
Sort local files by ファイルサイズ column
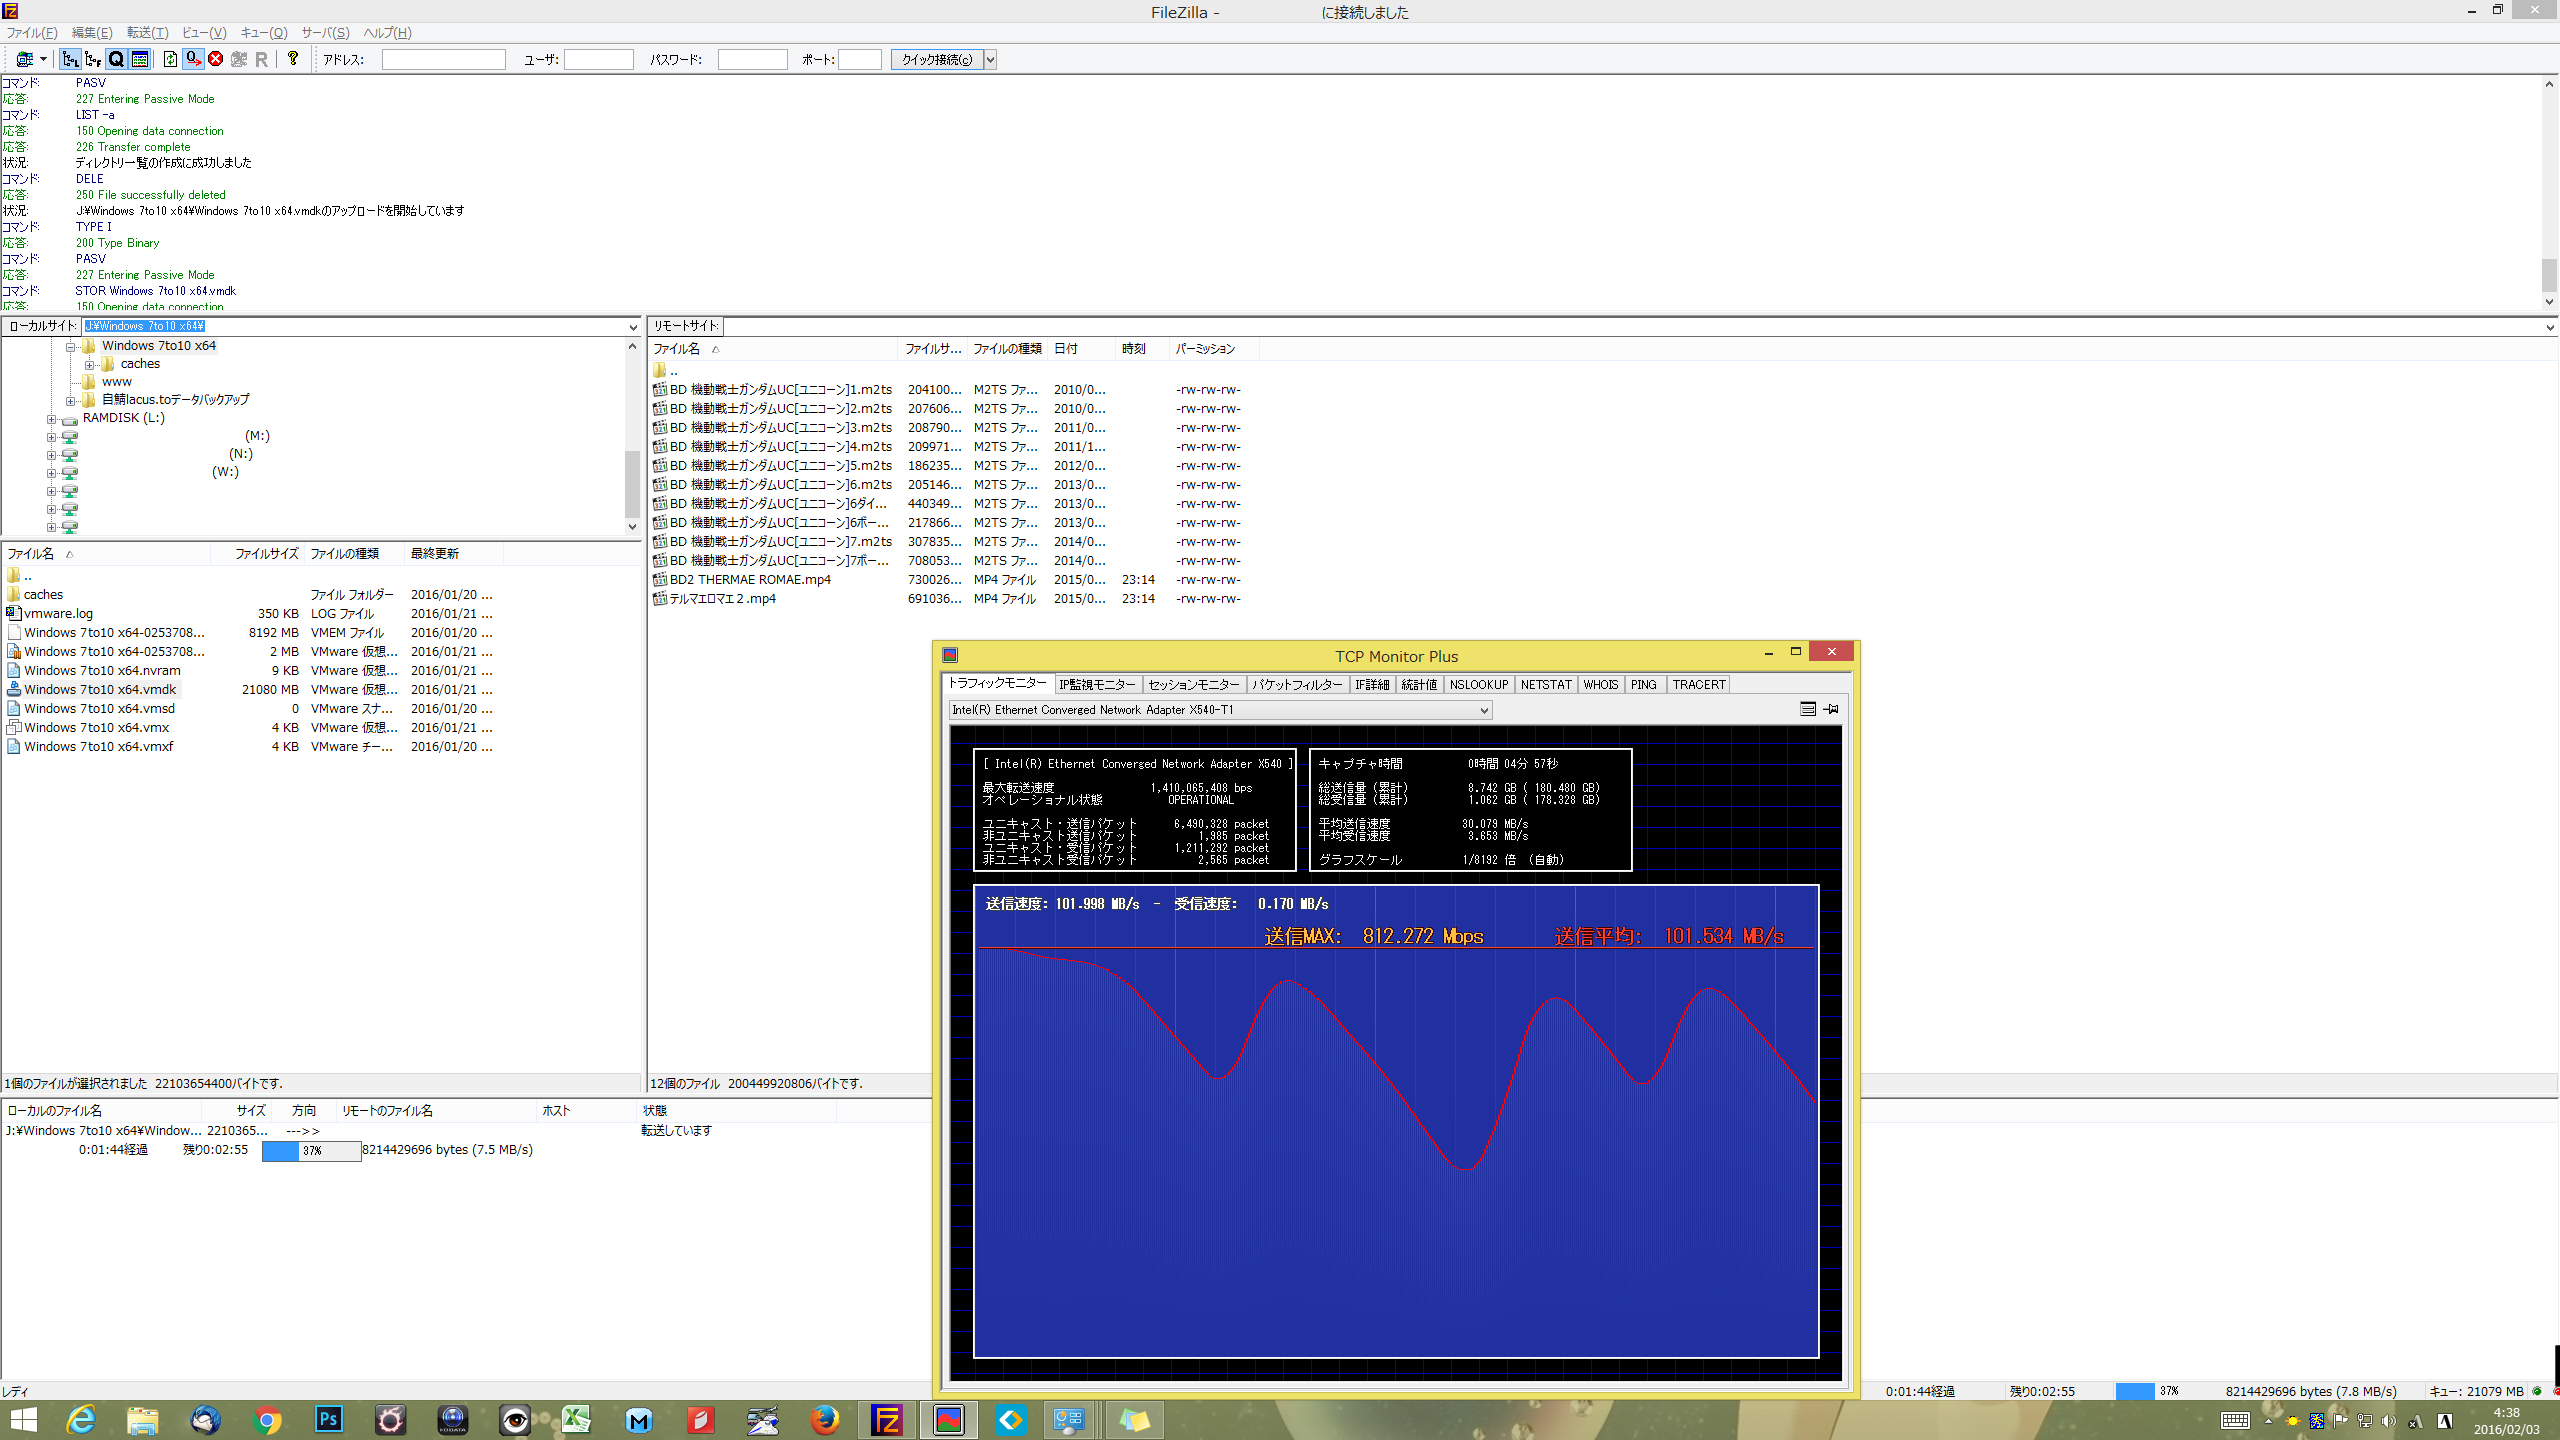[x=266, y=554]
